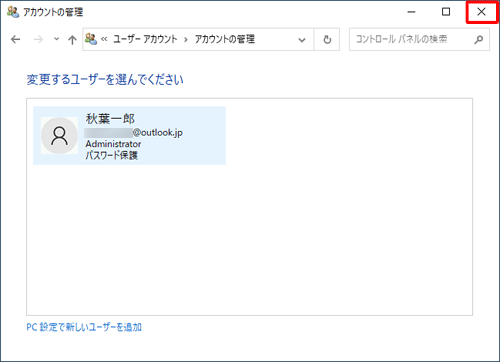Click the title bar accounts icon

pyautogui.click(x=13, y=12)
